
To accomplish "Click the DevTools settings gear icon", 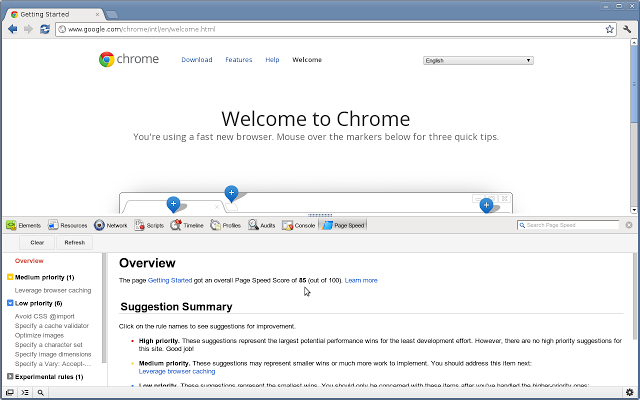I will (x=627, y=393).
